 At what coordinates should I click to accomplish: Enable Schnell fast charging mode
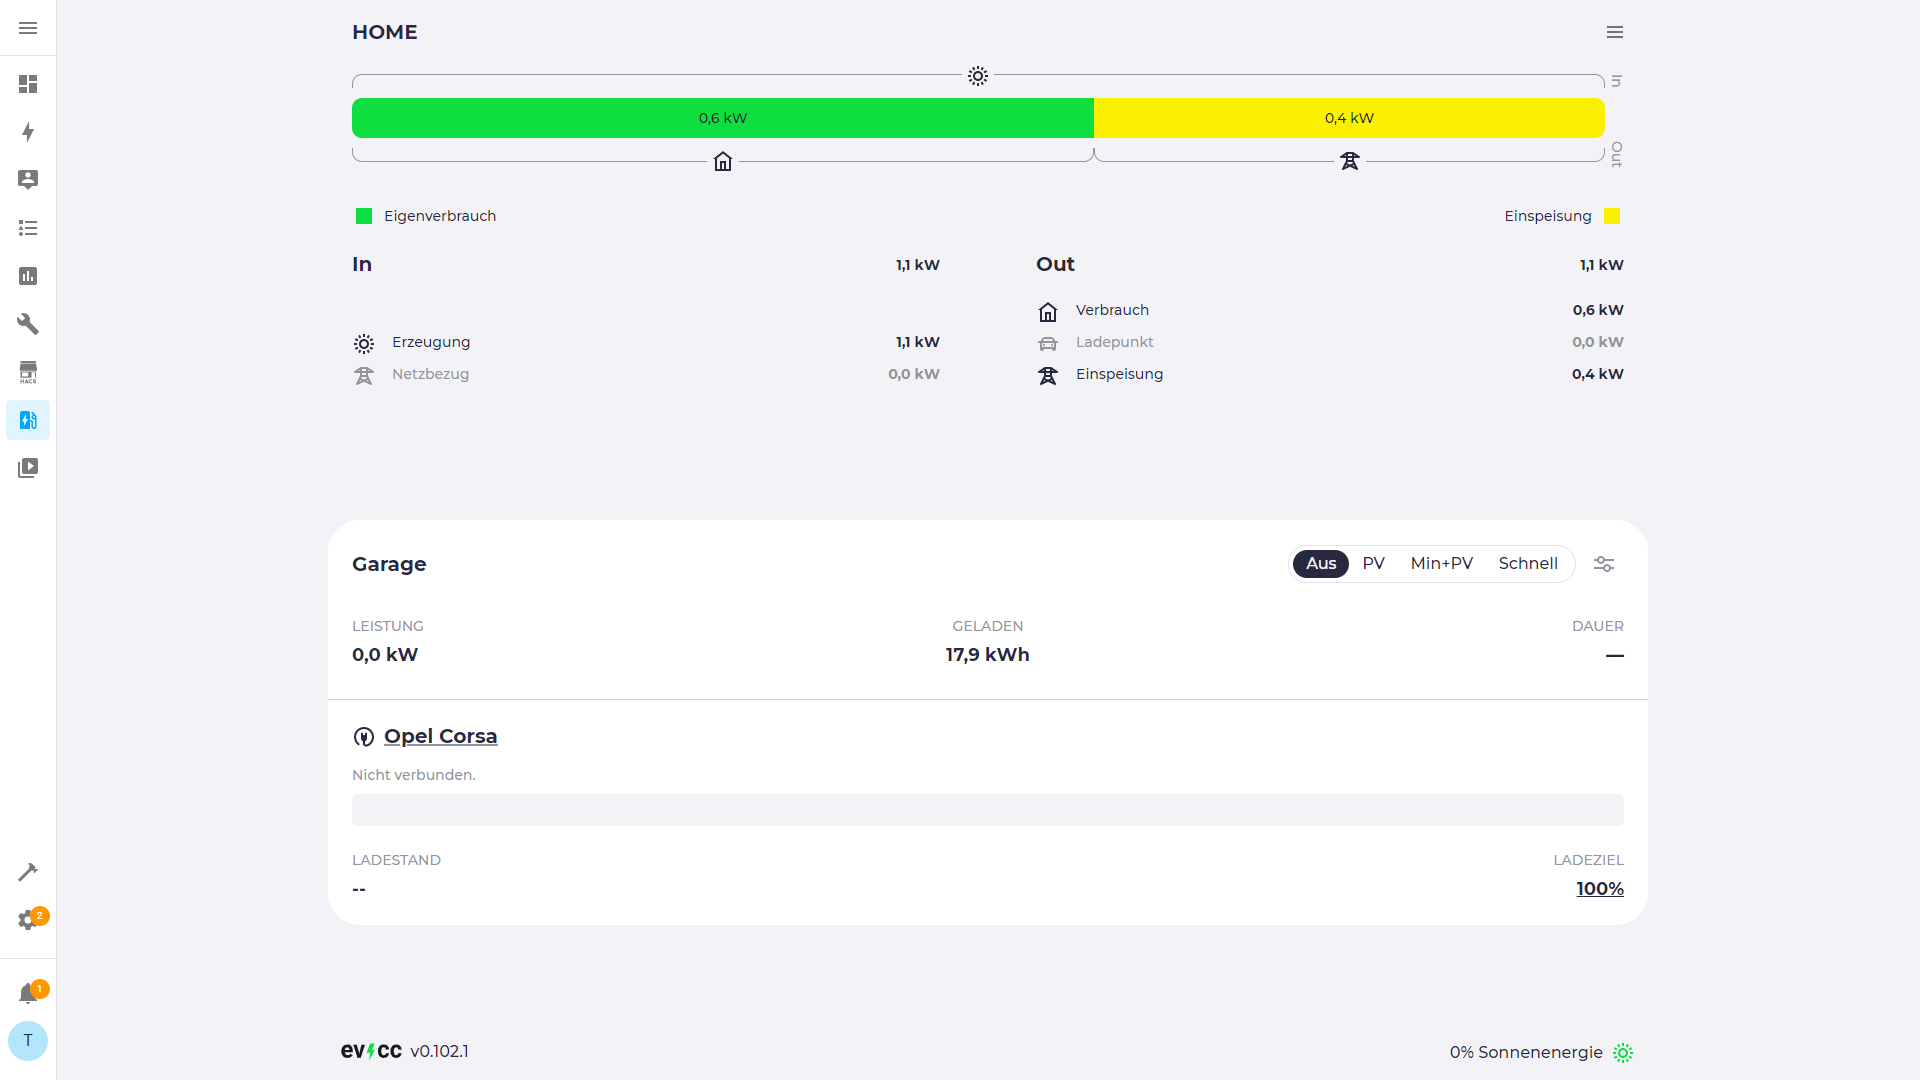pyautogui.click(x=1527, y=564)
